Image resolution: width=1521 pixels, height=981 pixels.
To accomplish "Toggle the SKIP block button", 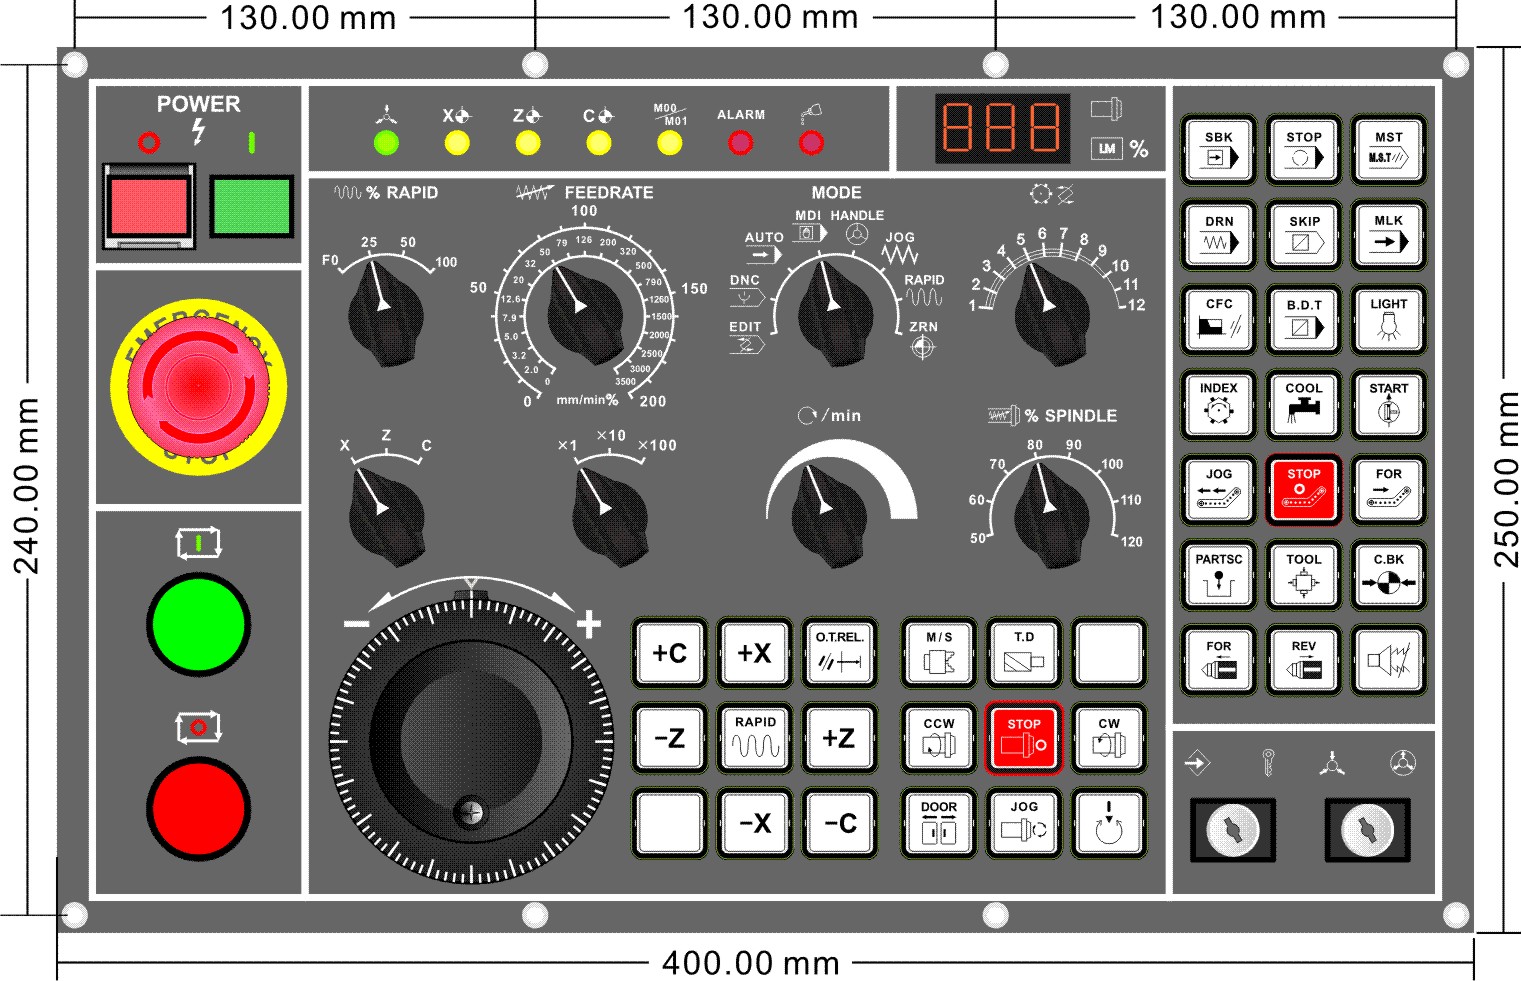I will 1303,234.
